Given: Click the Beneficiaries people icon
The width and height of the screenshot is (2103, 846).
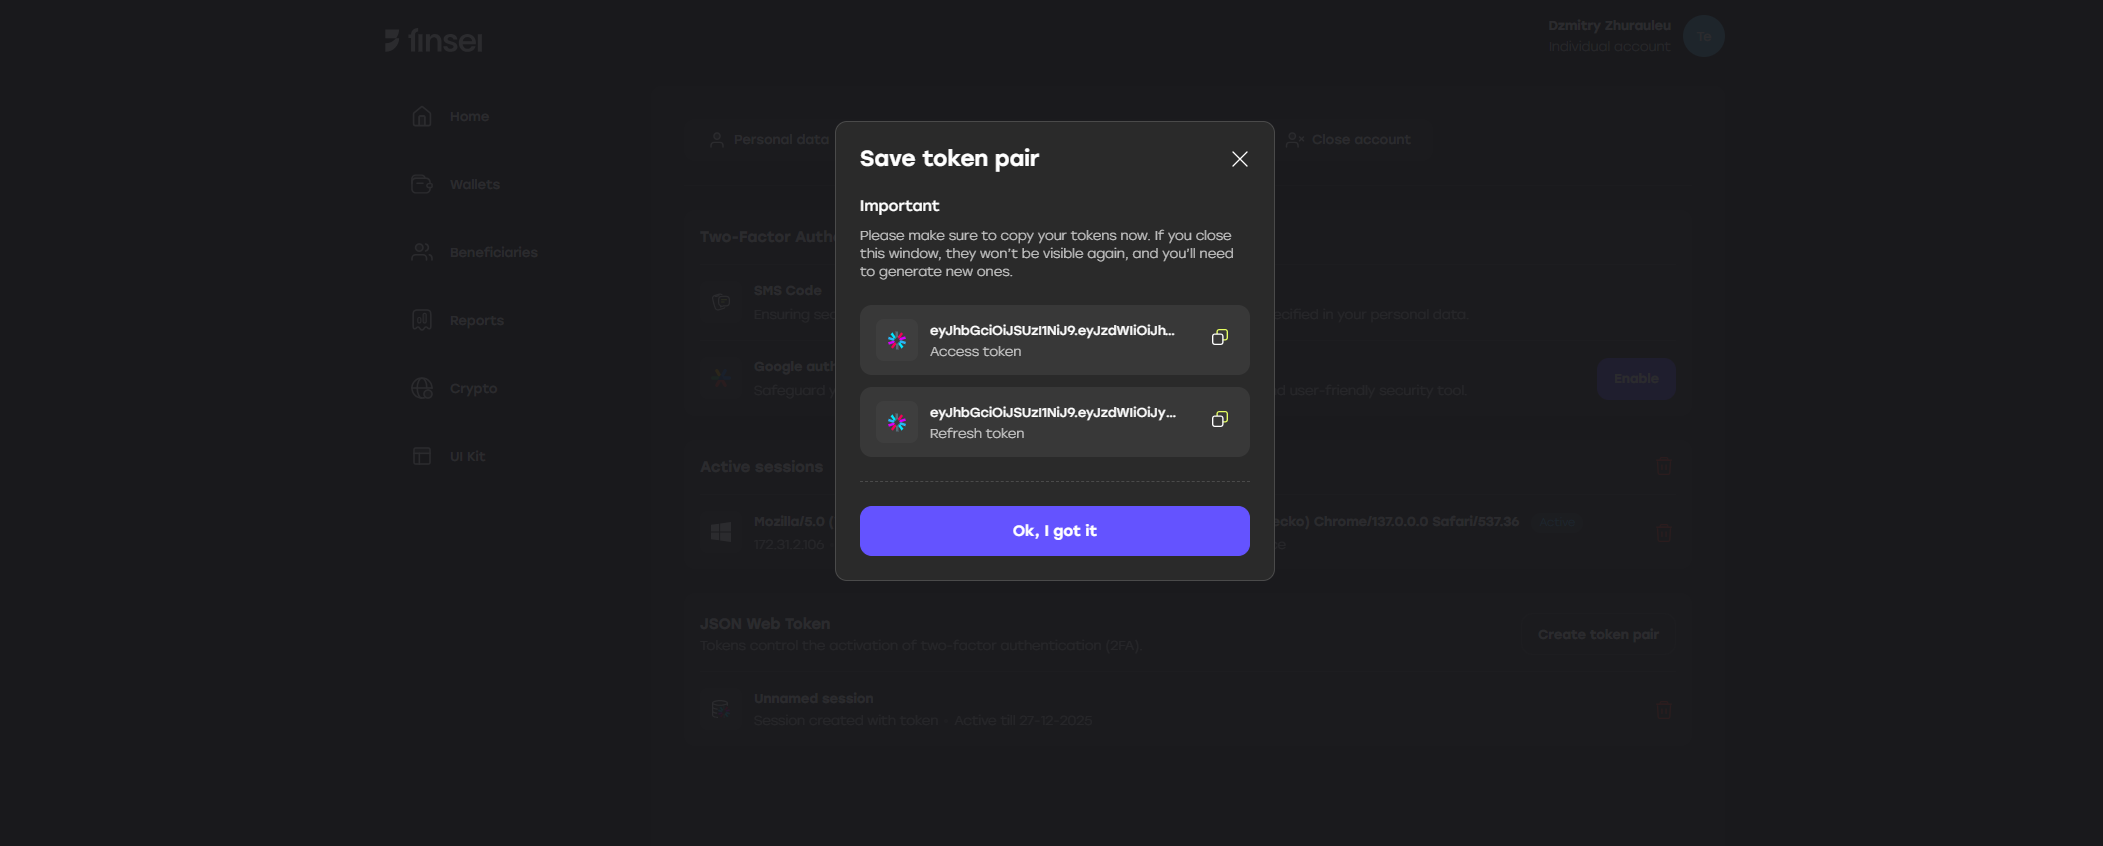Looking at the screenshot, I should point(421,252).
